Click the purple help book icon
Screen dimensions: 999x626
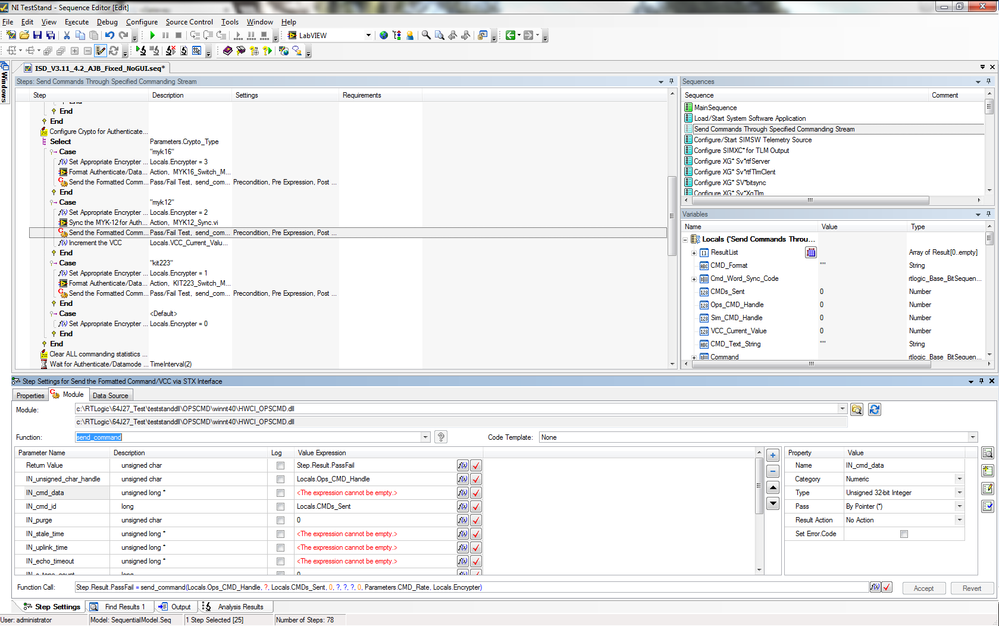click(227, 51)
